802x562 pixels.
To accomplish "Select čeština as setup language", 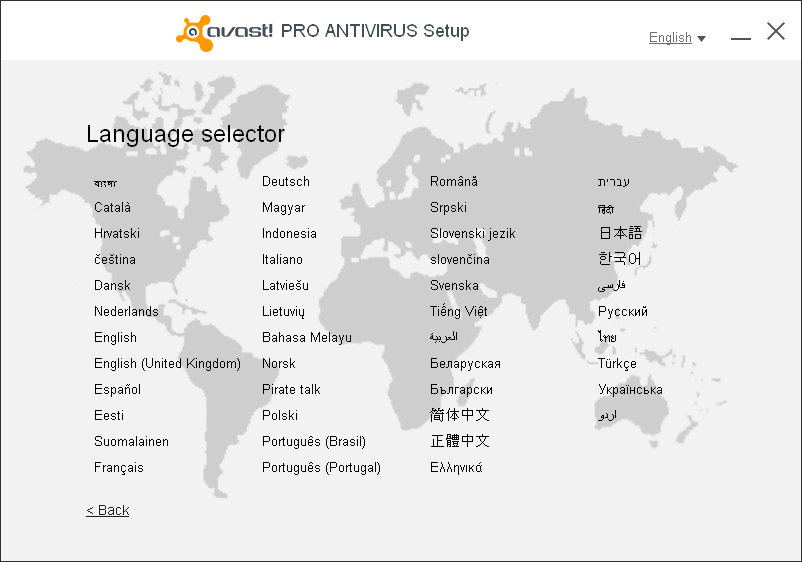I will 115,259.
